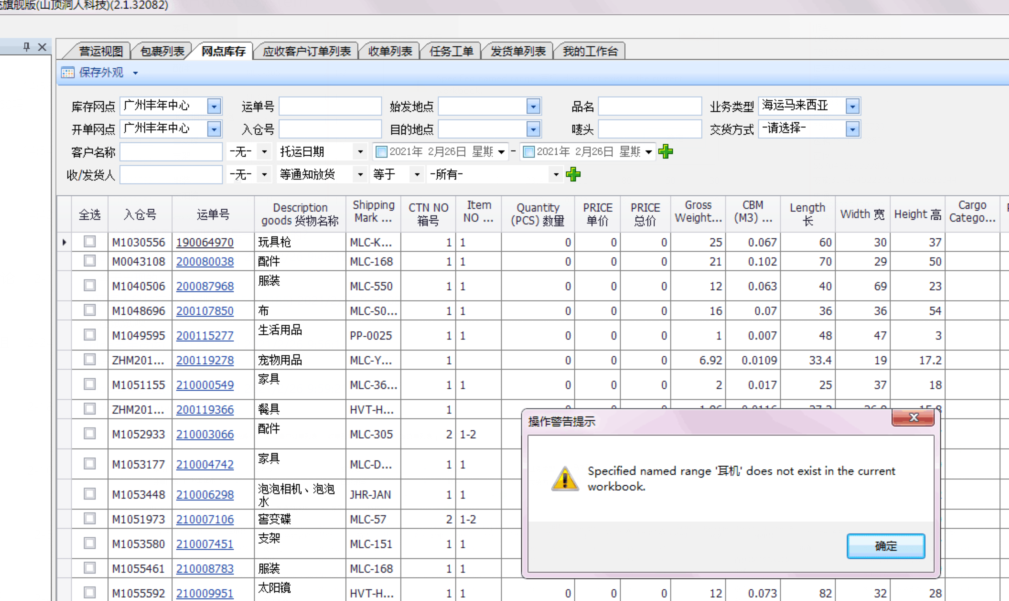
Task: Click 确定 in the warning dialog
Action: coord(885,546)
